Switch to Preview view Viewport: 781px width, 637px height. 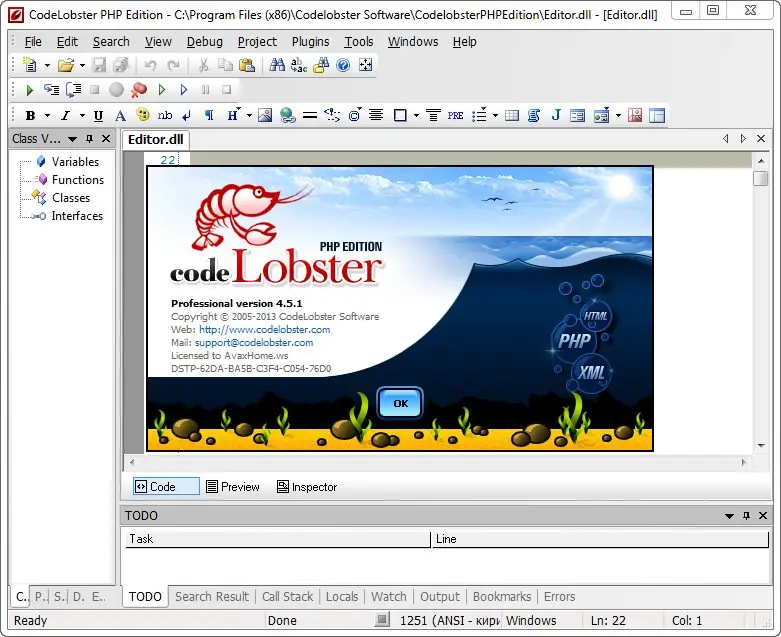tap(233, 487)
